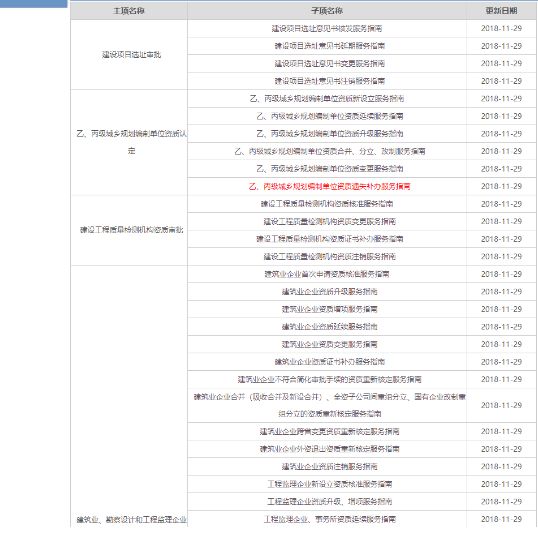The width and height of the screenshot is (538, 534).
Task: Open the 建设工程质量检测机构资质核准服务指南 link
Action: click(327, 204)
